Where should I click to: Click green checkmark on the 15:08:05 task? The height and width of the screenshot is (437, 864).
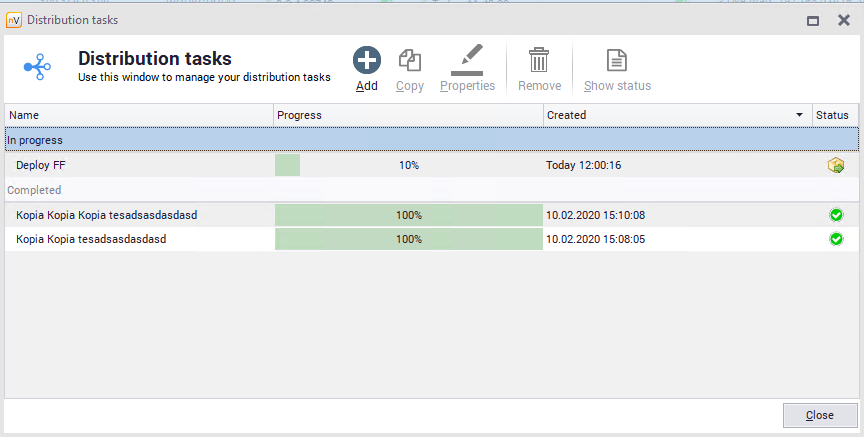[x=836, y=239]
